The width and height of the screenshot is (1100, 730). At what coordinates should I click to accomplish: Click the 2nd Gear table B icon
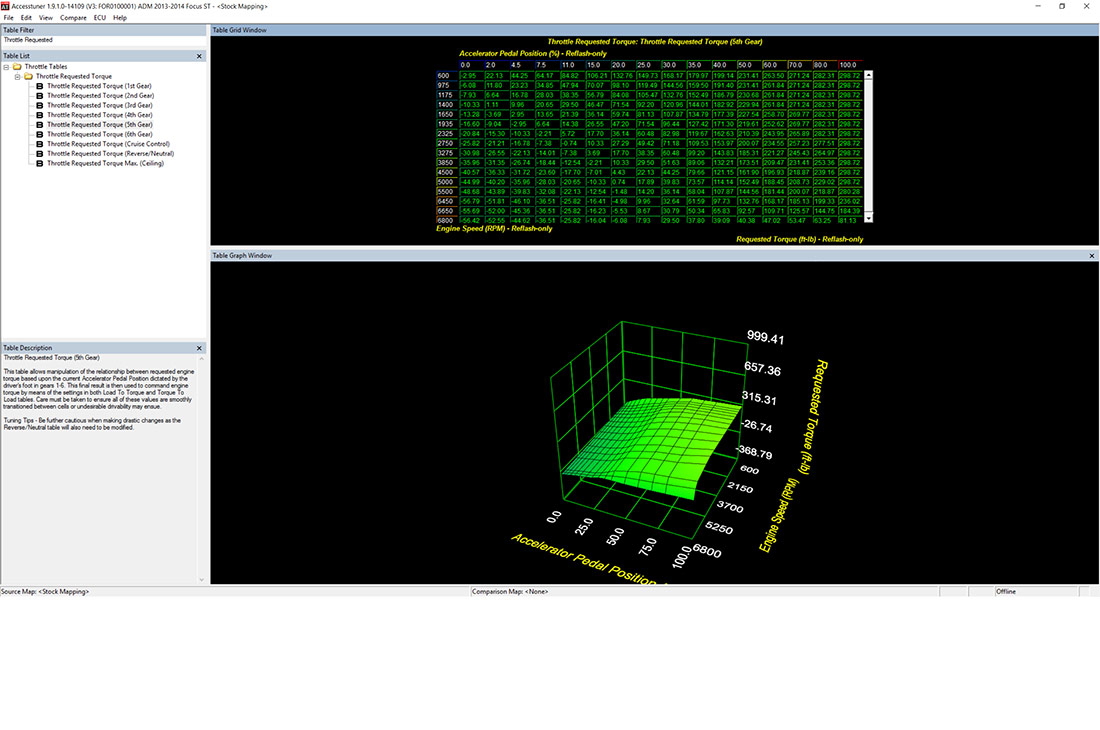point(39,95)
